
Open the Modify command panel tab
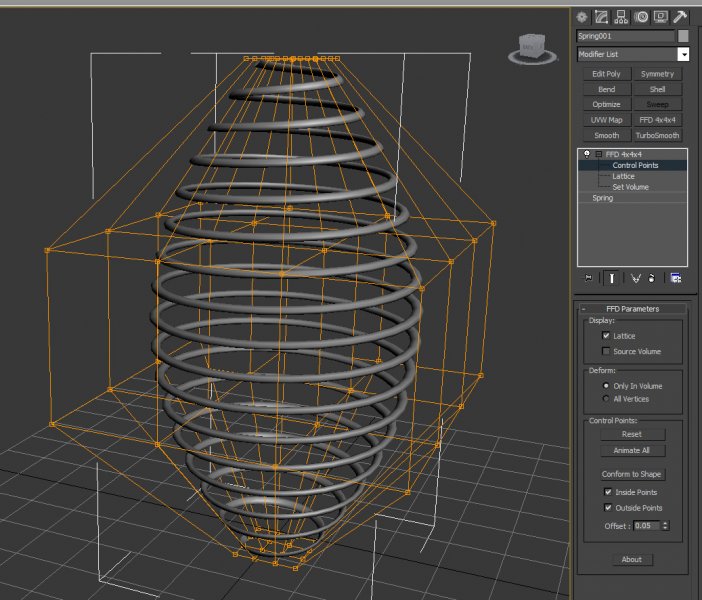coord(601,17)
